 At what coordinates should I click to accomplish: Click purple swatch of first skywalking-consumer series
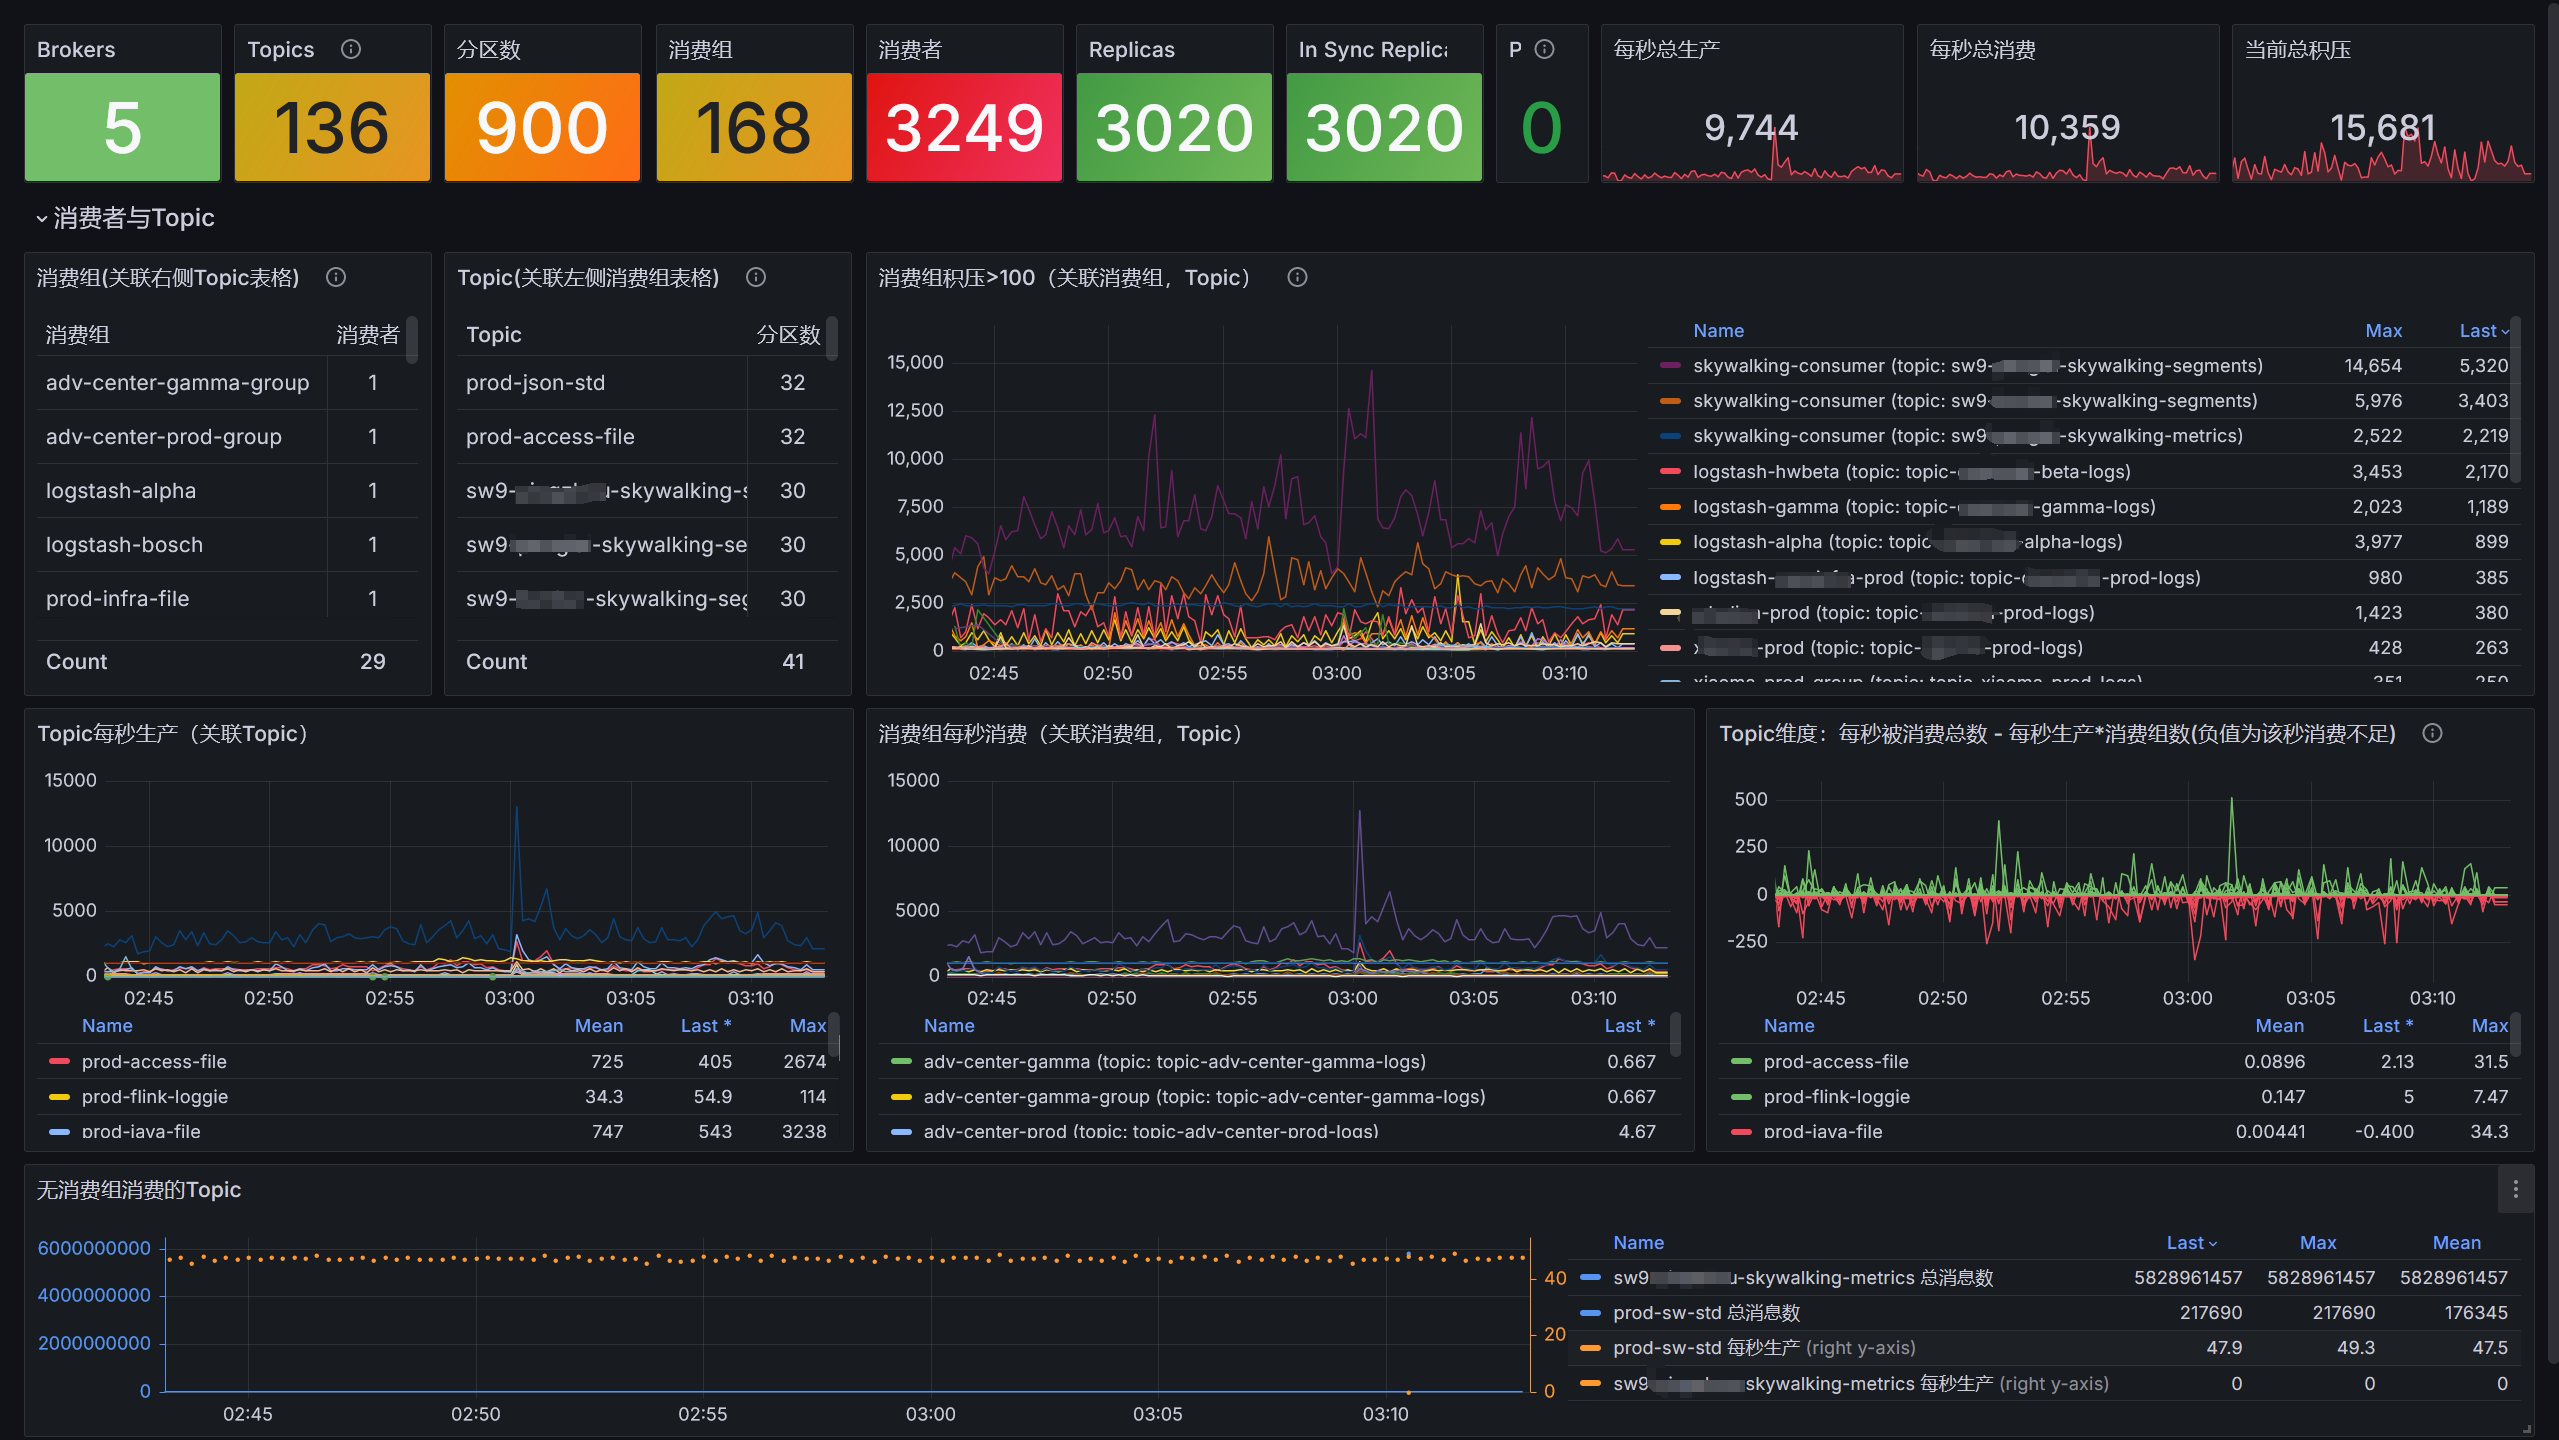tap(1669, 366)
